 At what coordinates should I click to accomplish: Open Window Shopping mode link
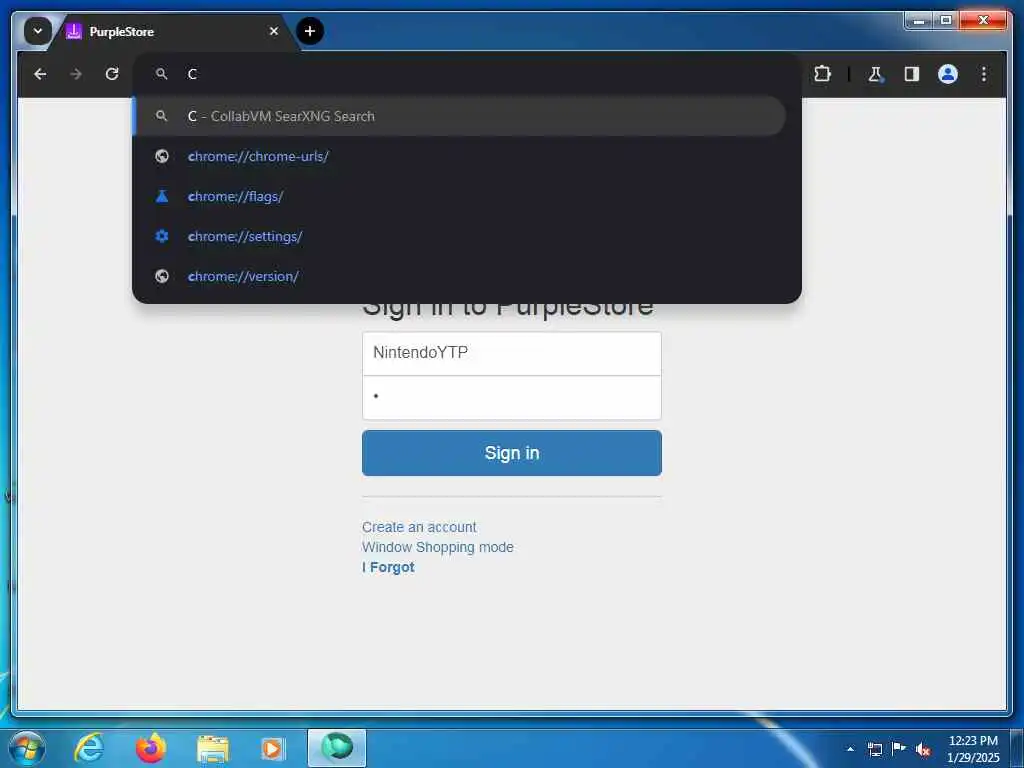438,547
